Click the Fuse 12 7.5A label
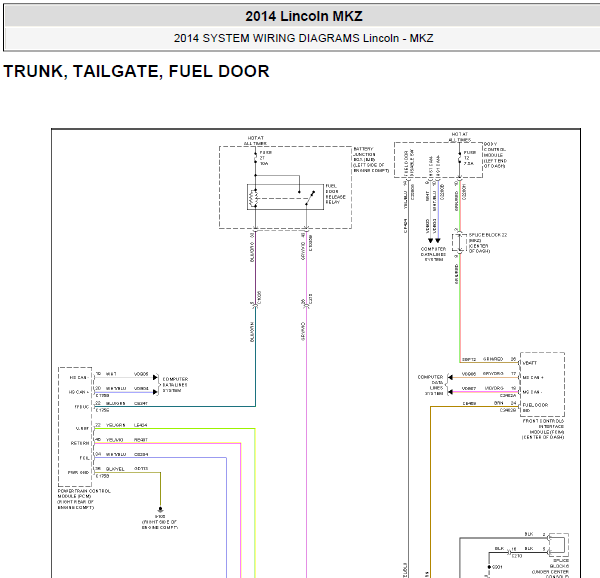The height and width of the screenshot is (578, 600). [470, 158]
